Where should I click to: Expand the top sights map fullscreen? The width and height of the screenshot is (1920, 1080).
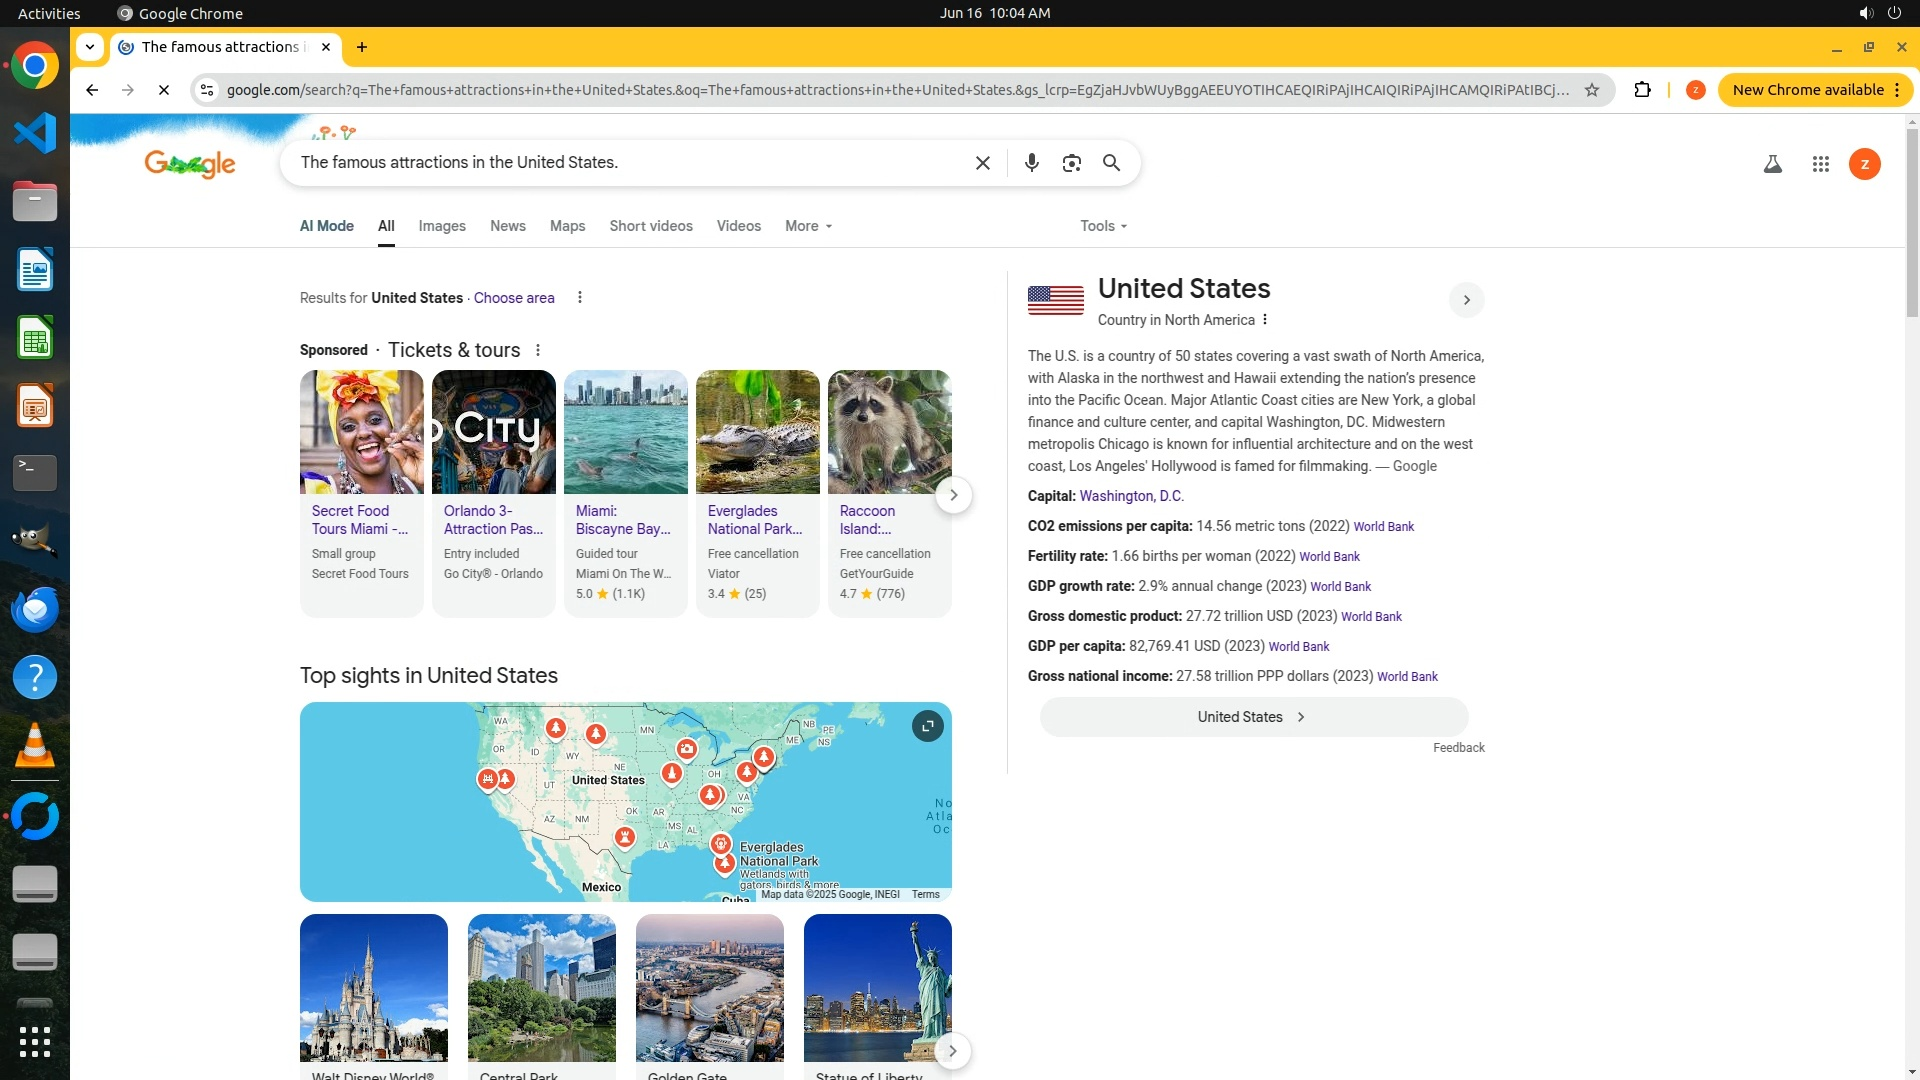point(927,726)
